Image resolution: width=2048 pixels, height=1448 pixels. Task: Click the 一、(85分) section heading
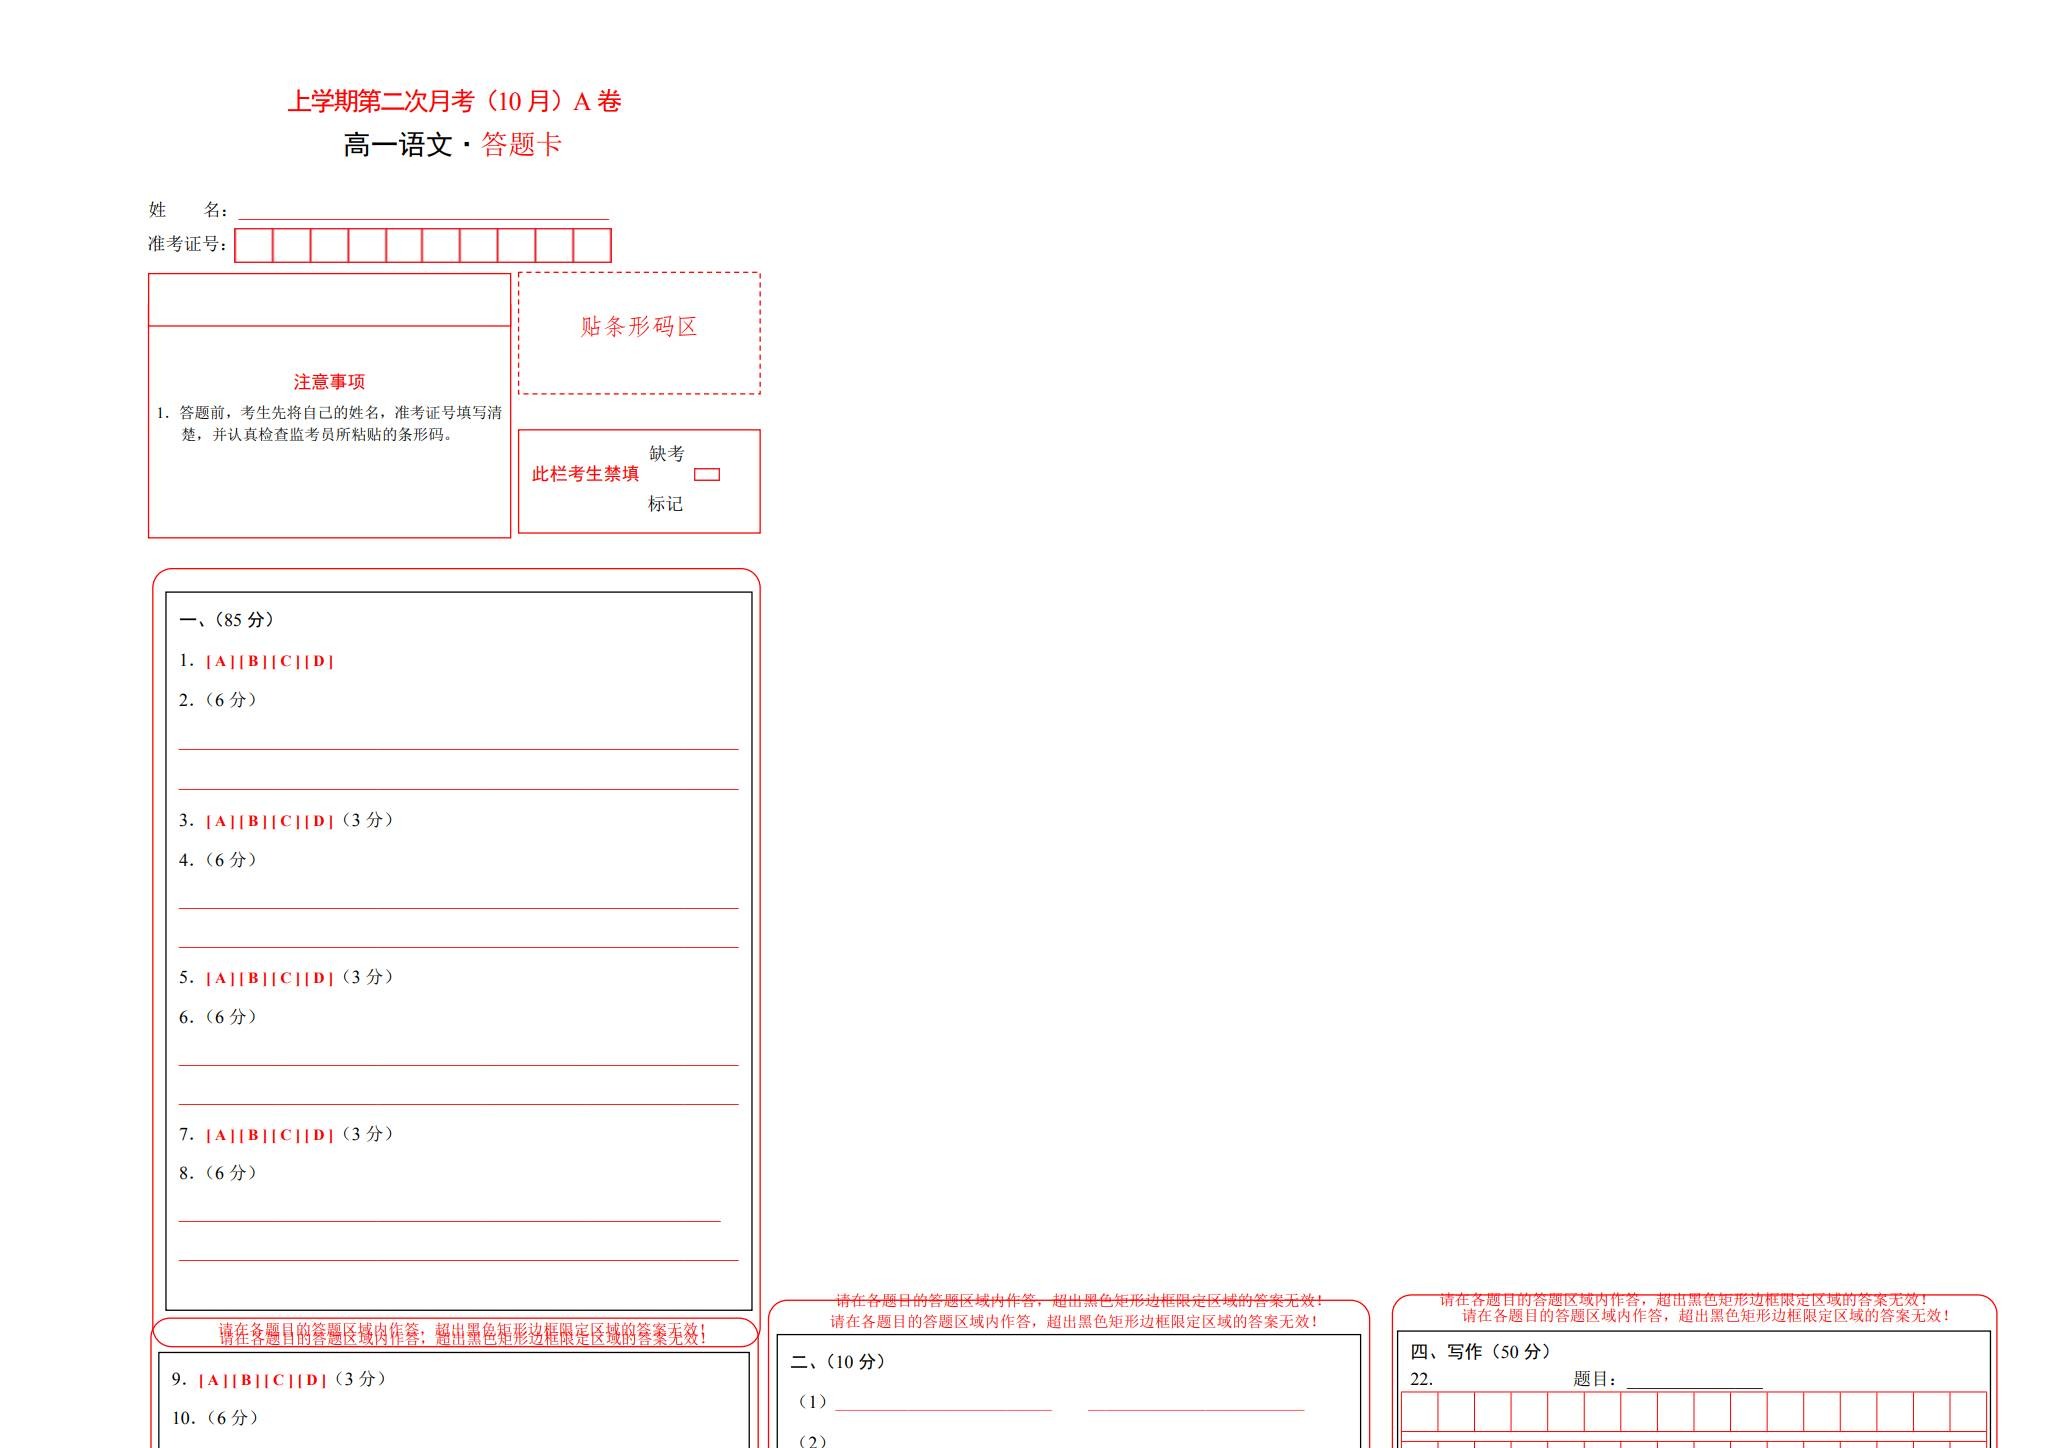[x=227, y=620]
